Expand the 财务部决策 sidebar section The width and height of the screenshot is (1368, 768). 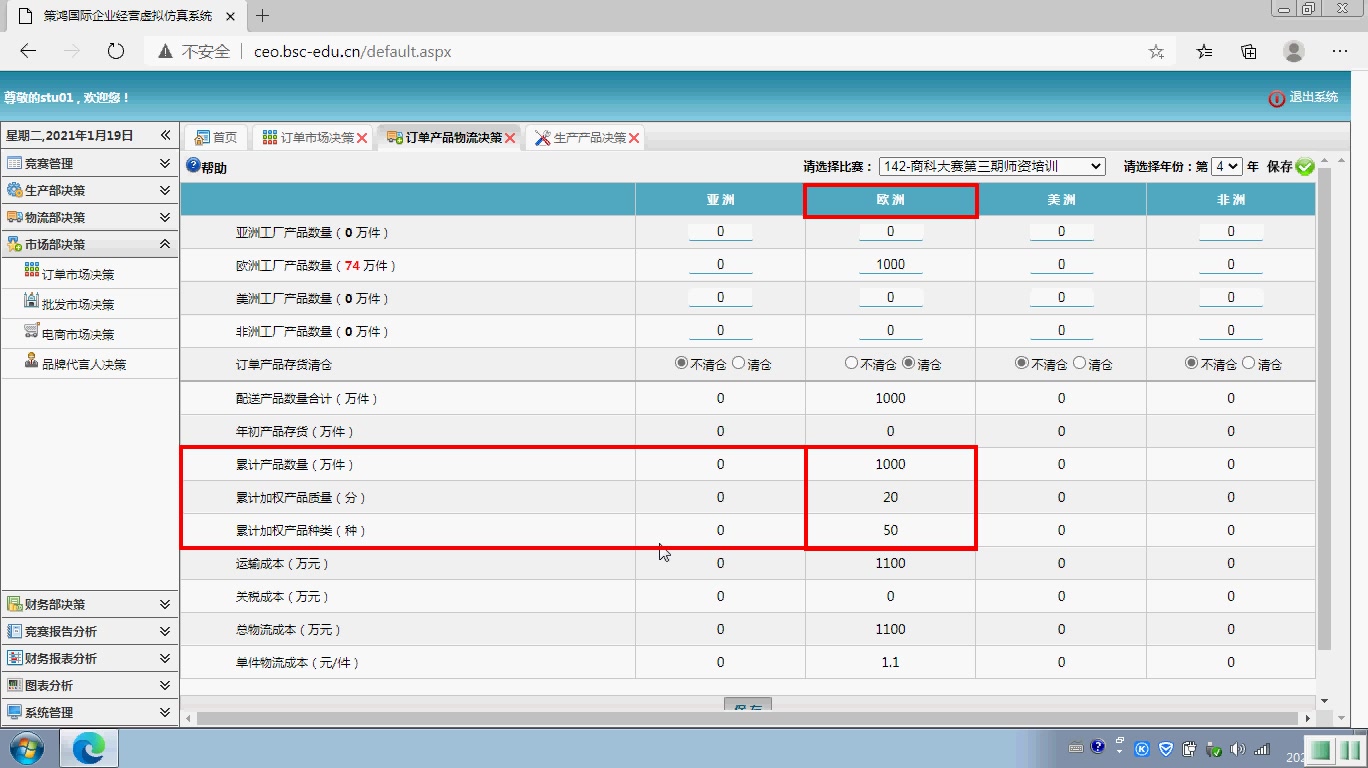pyautogui.click(x=90, y=604)
